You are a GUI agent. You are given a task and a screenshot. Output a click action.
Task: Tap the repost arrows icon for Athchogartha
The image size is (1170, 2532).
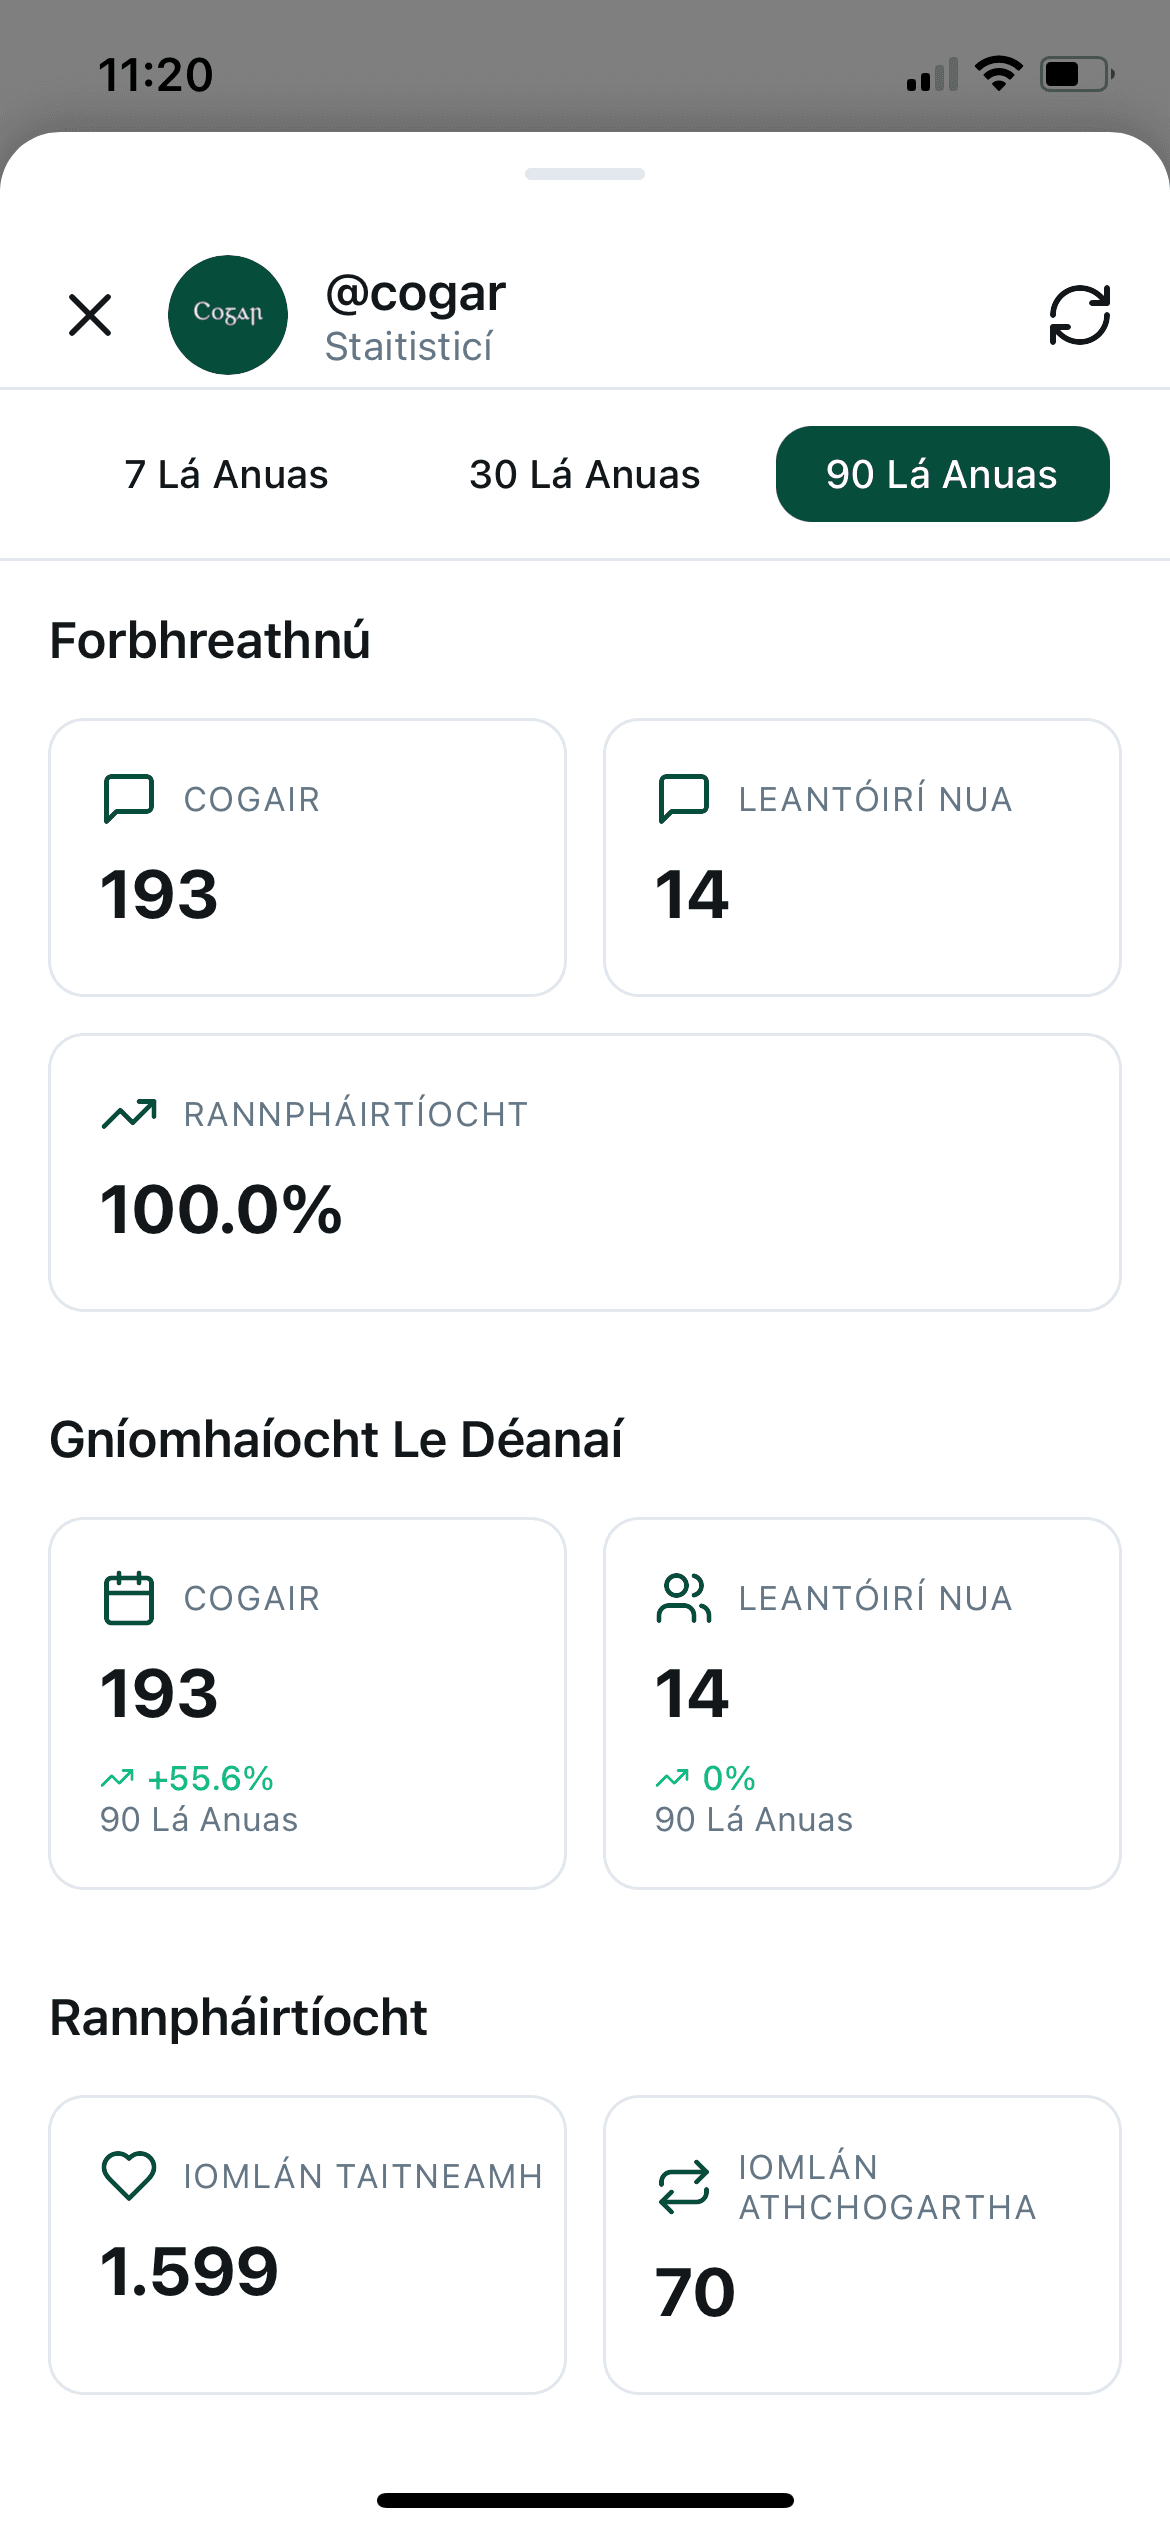point(684,2187)
